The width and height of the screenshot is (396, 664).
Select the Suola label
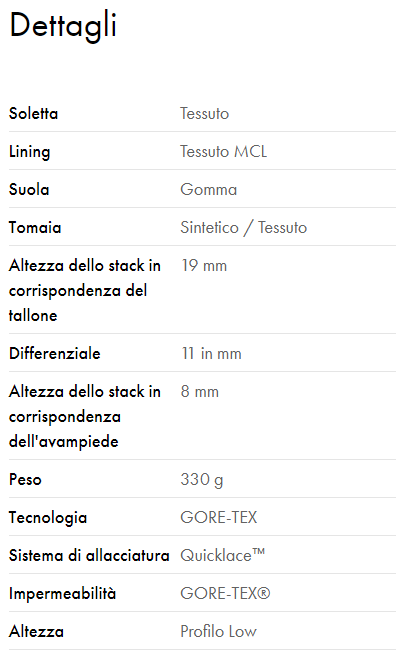pos(29,189)
